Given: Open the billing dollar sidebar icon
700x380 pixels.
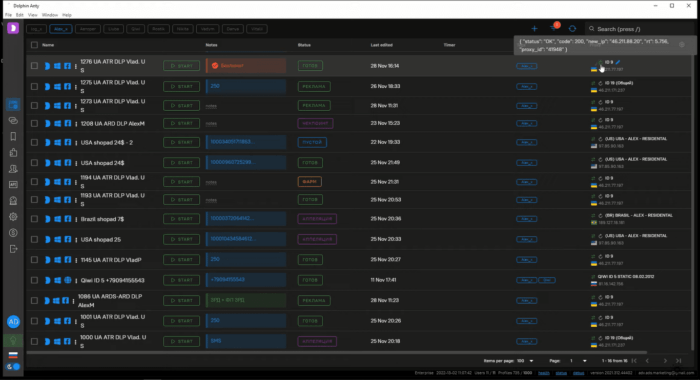Looking at the screenshot, I should coord(13,233).
